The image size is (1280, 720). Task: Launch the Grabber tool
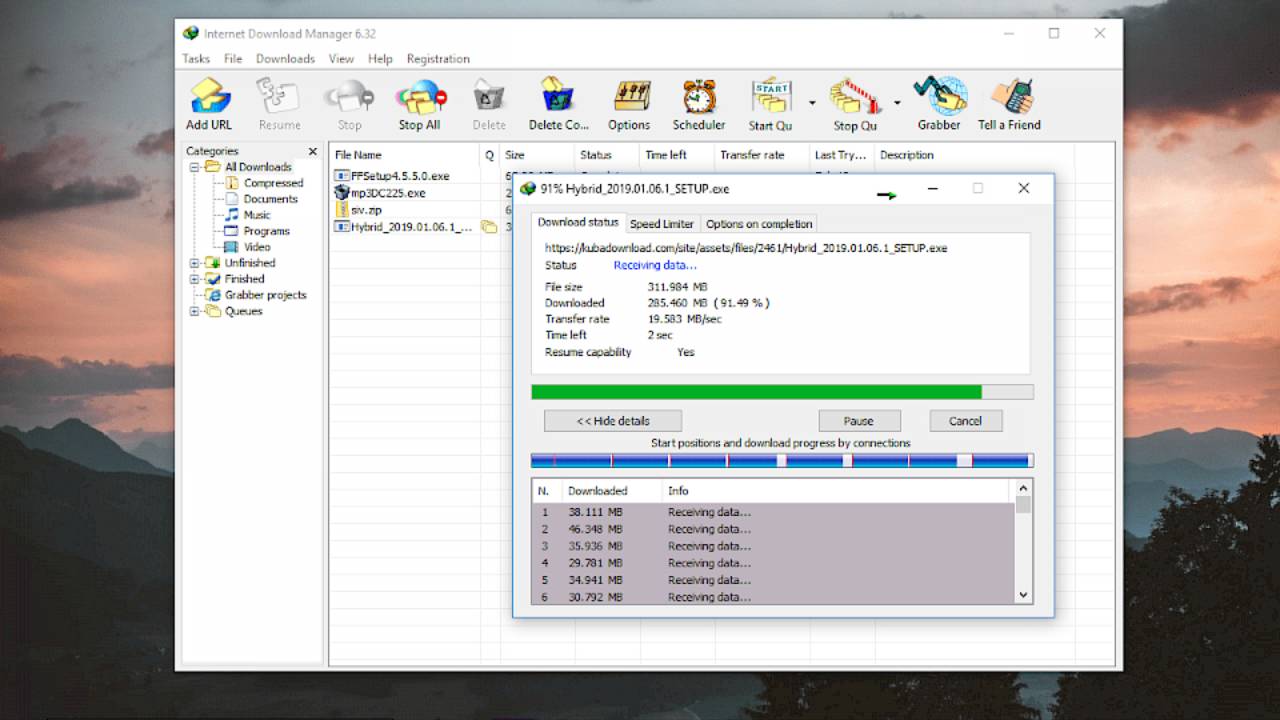coord(939,98)
